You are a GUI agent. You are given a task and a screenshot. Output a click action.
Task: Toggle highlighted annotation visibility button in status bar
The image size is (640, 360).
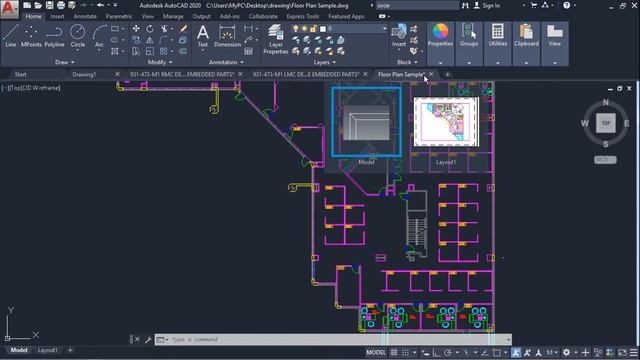[516, 352]
